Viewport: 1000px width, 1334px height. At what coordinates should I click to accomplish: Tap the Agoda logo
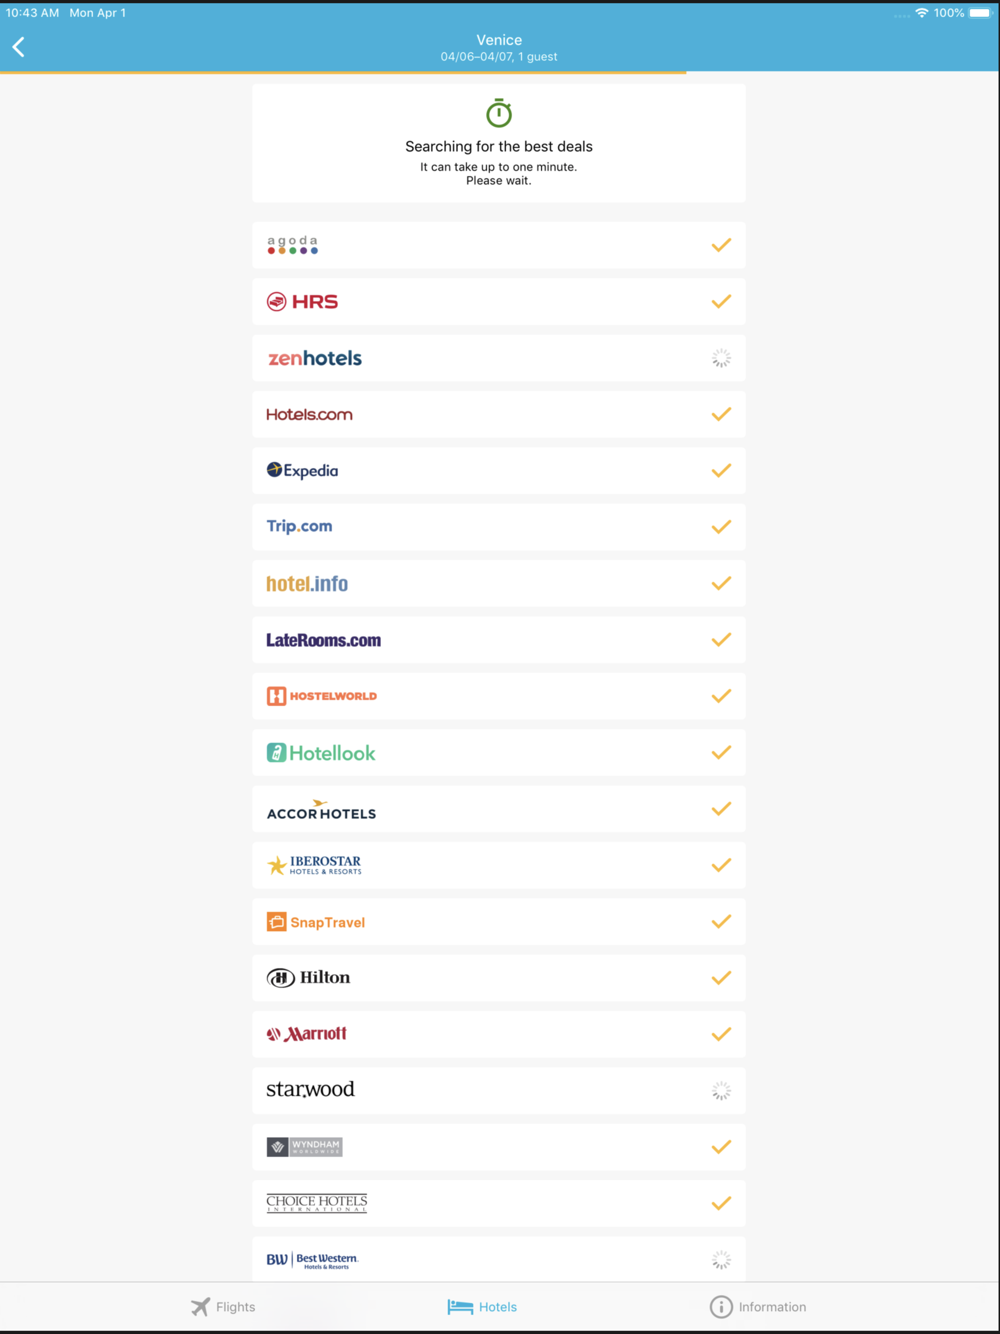pyautogui.click(x=292, y=245)
